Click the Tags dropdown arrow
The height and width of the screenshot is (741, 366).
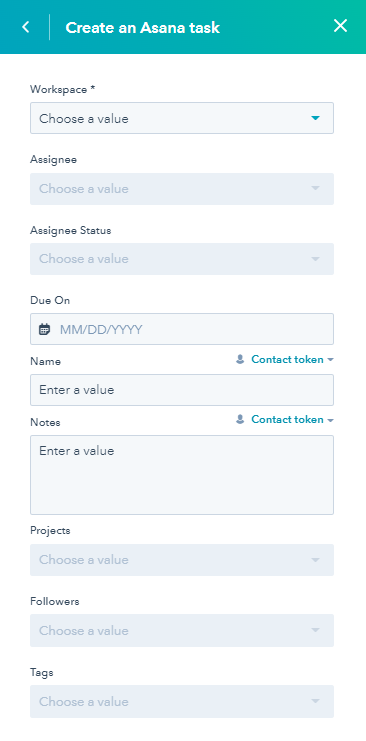coord(315,701)
